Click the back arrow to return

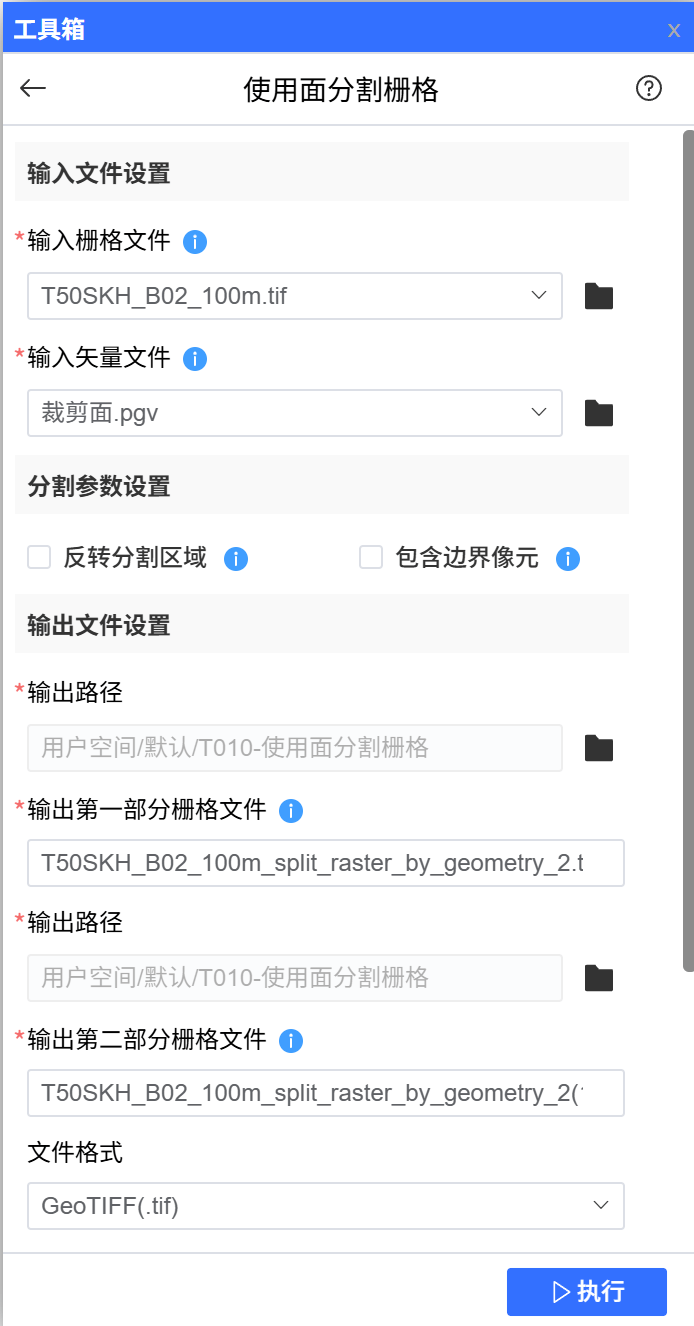32,88
